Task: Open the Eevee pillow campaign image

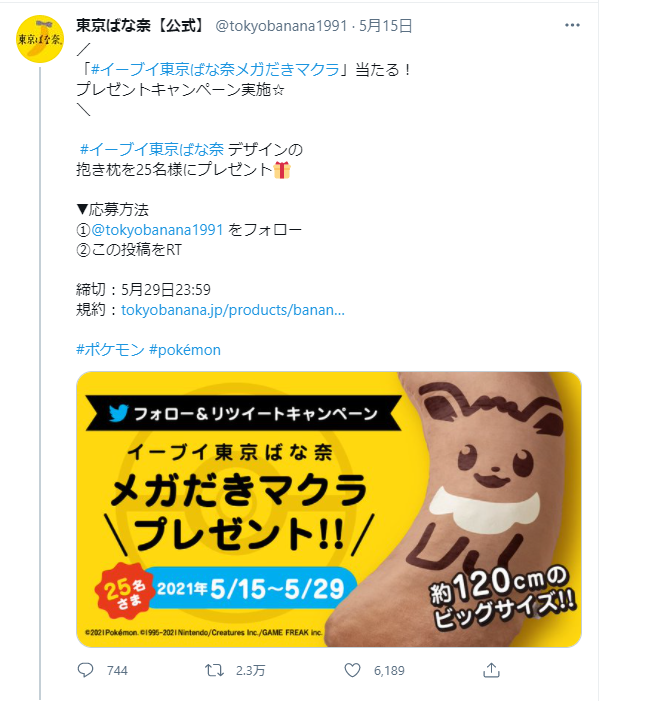Action: point(329,509)
